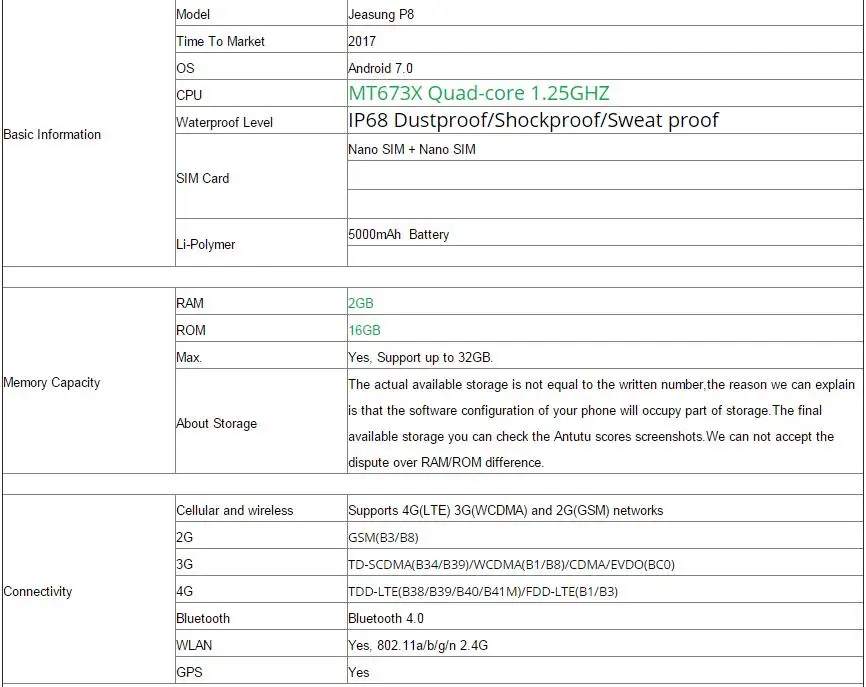Click the 'Connectivity' section heading
Viewport: 866px width, 687px height.
tap(38, 591)
